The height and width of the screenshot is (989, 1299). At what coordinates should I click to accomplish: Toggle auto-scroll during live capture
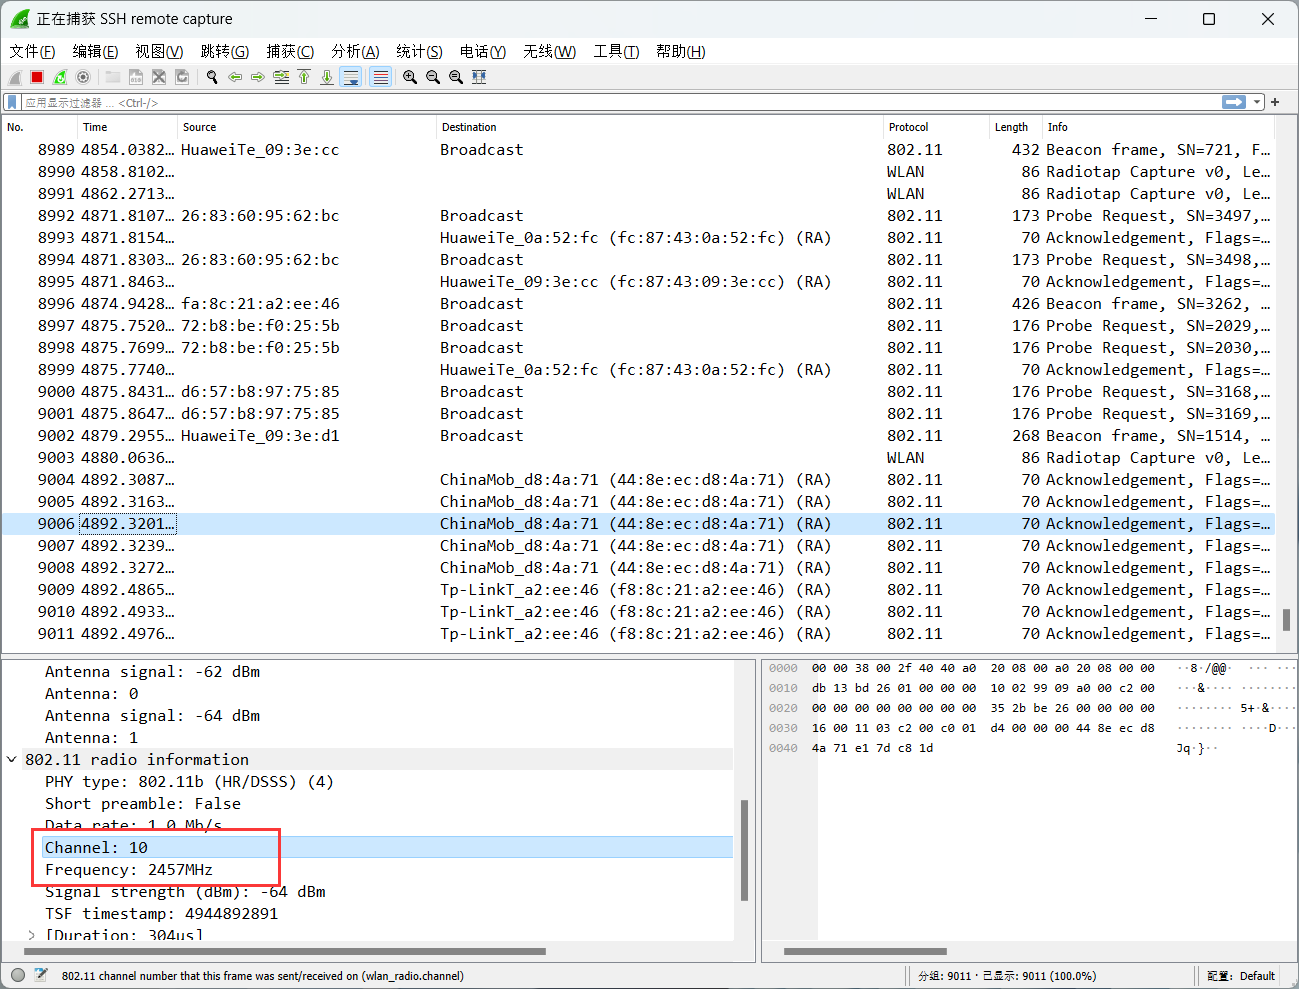351,77
